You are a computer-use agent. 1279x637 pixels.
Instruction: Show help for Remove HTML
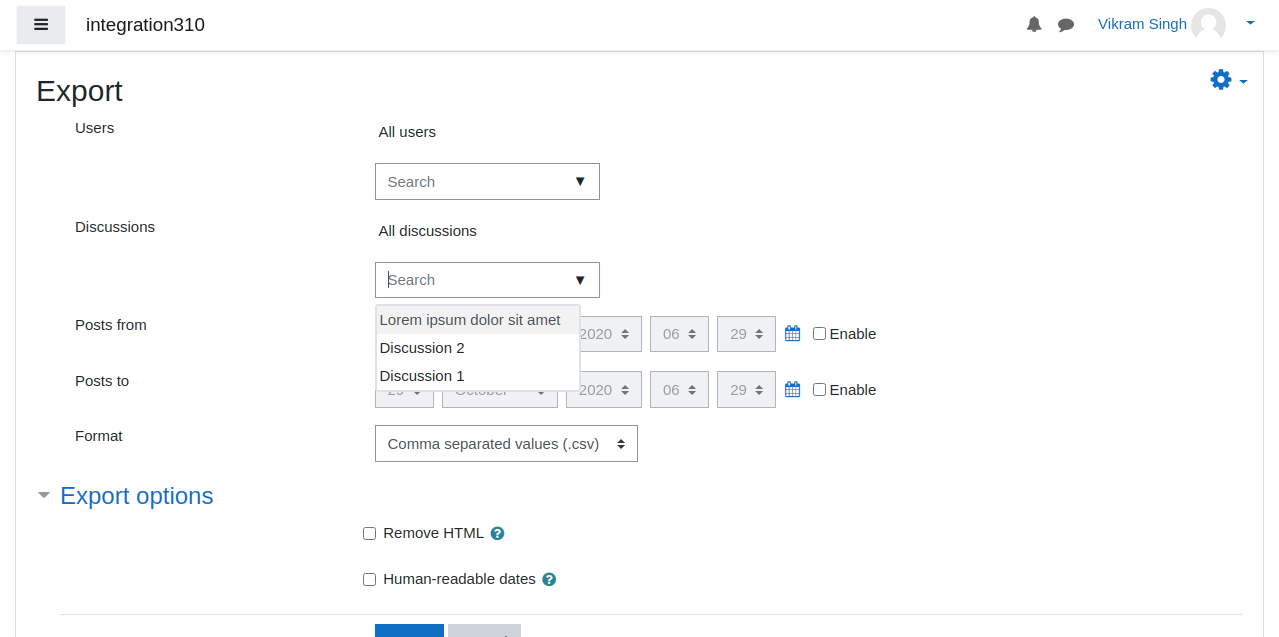pos(497,534)
